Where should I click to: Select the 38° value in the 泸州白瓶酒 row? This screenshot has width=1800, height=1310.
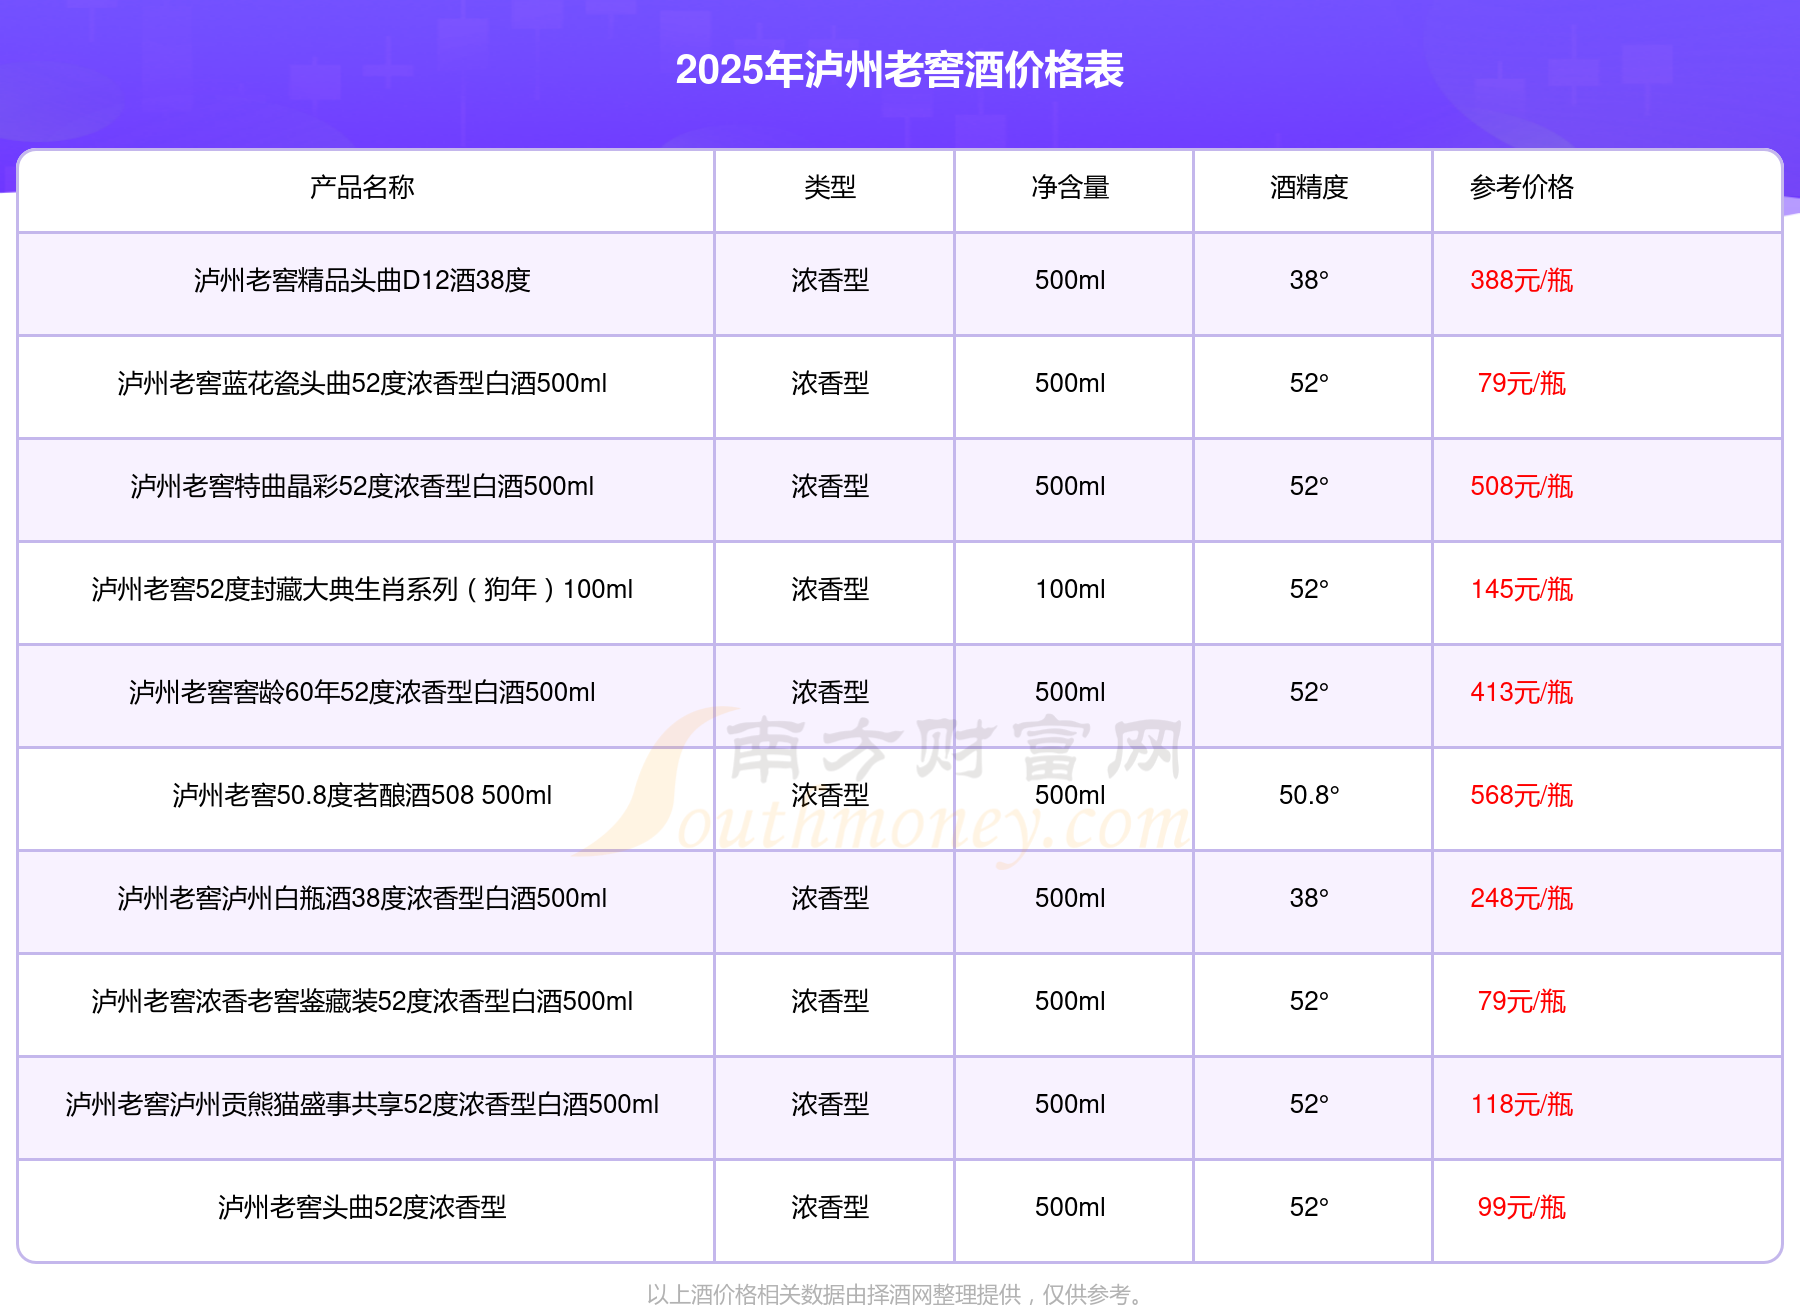tap(1309, 898)
